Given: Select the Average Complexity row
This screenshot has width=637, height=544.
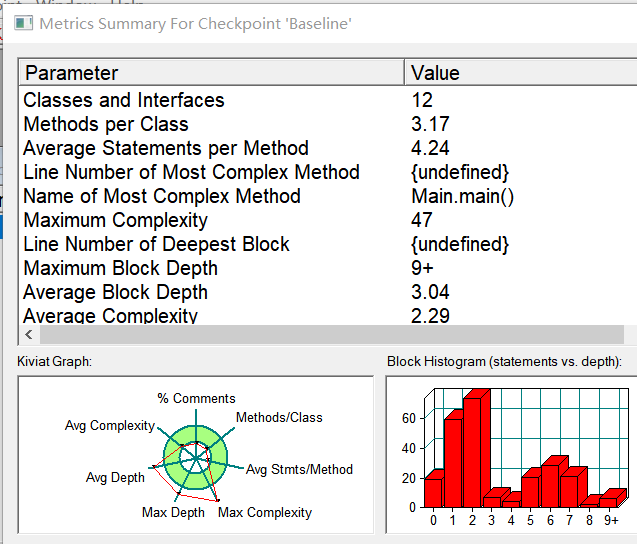Looking at the screenshot, I should pos(328,315).
